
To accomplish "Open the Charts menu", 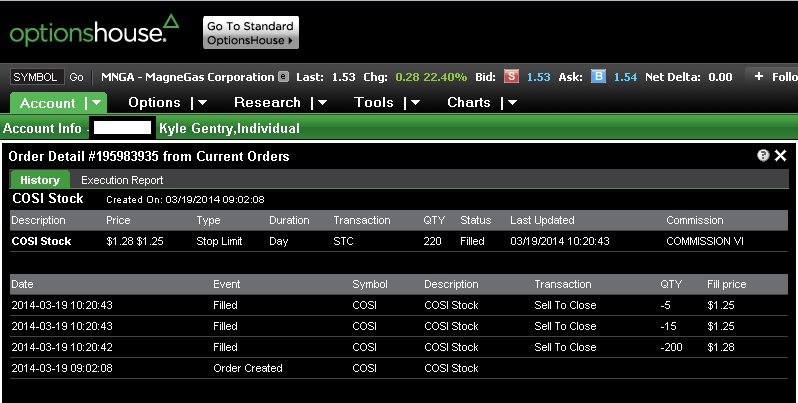I will click(x=468, y=102).
